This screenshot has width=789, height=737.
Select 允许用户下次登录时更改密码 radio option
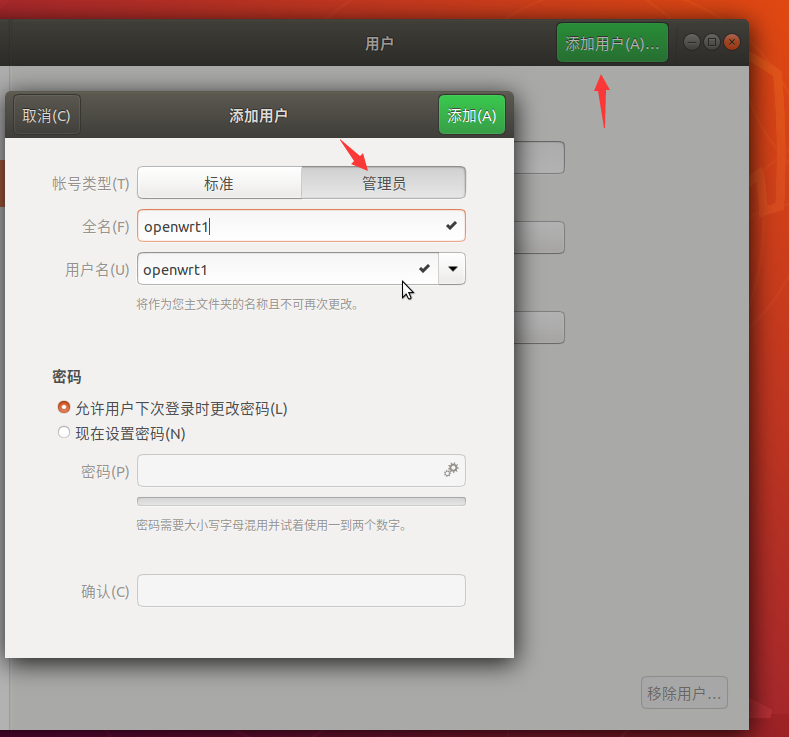[64, 408]
